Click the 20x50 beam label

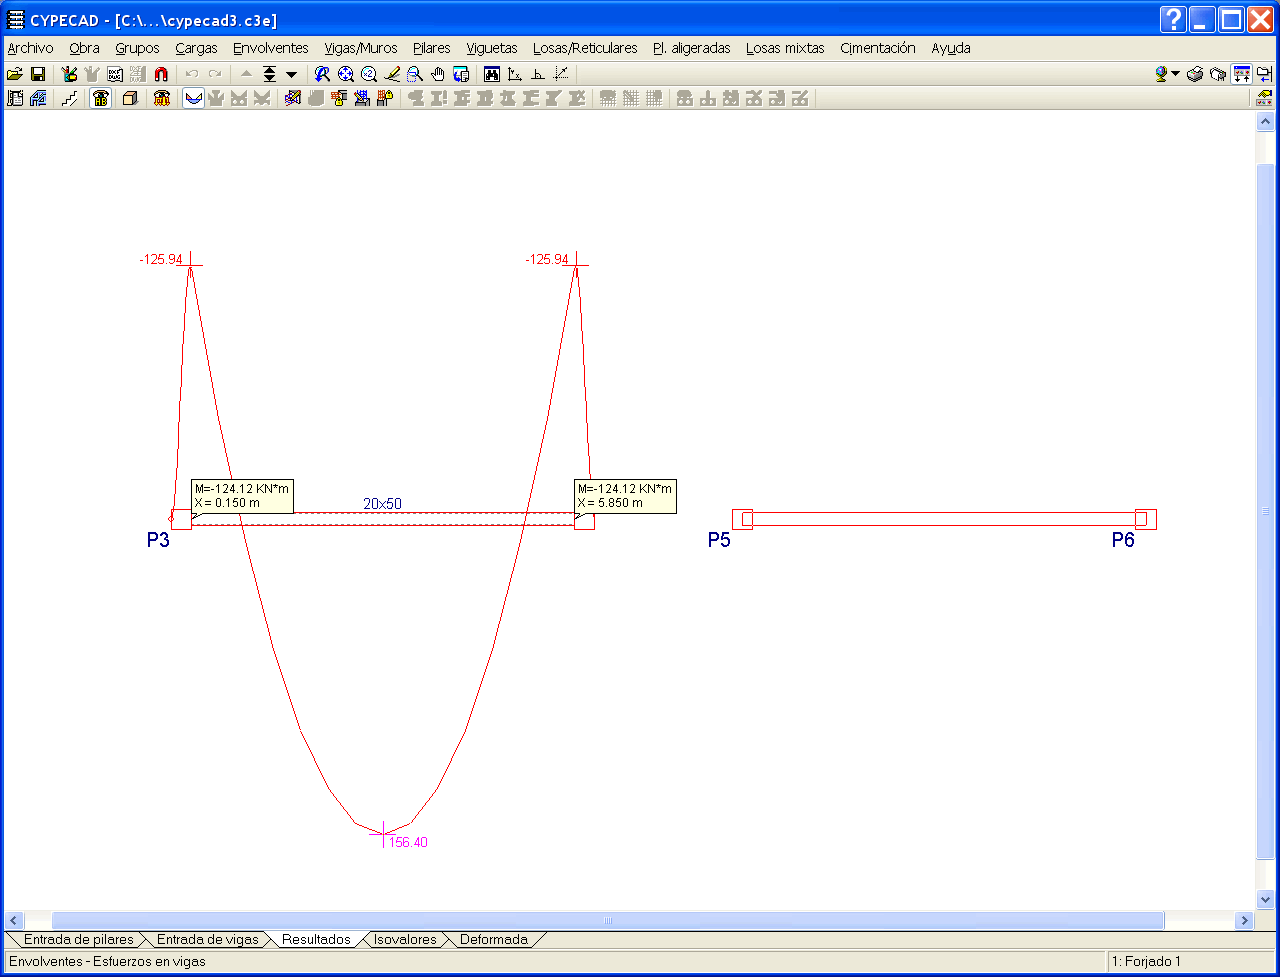[x=382, y=504]
